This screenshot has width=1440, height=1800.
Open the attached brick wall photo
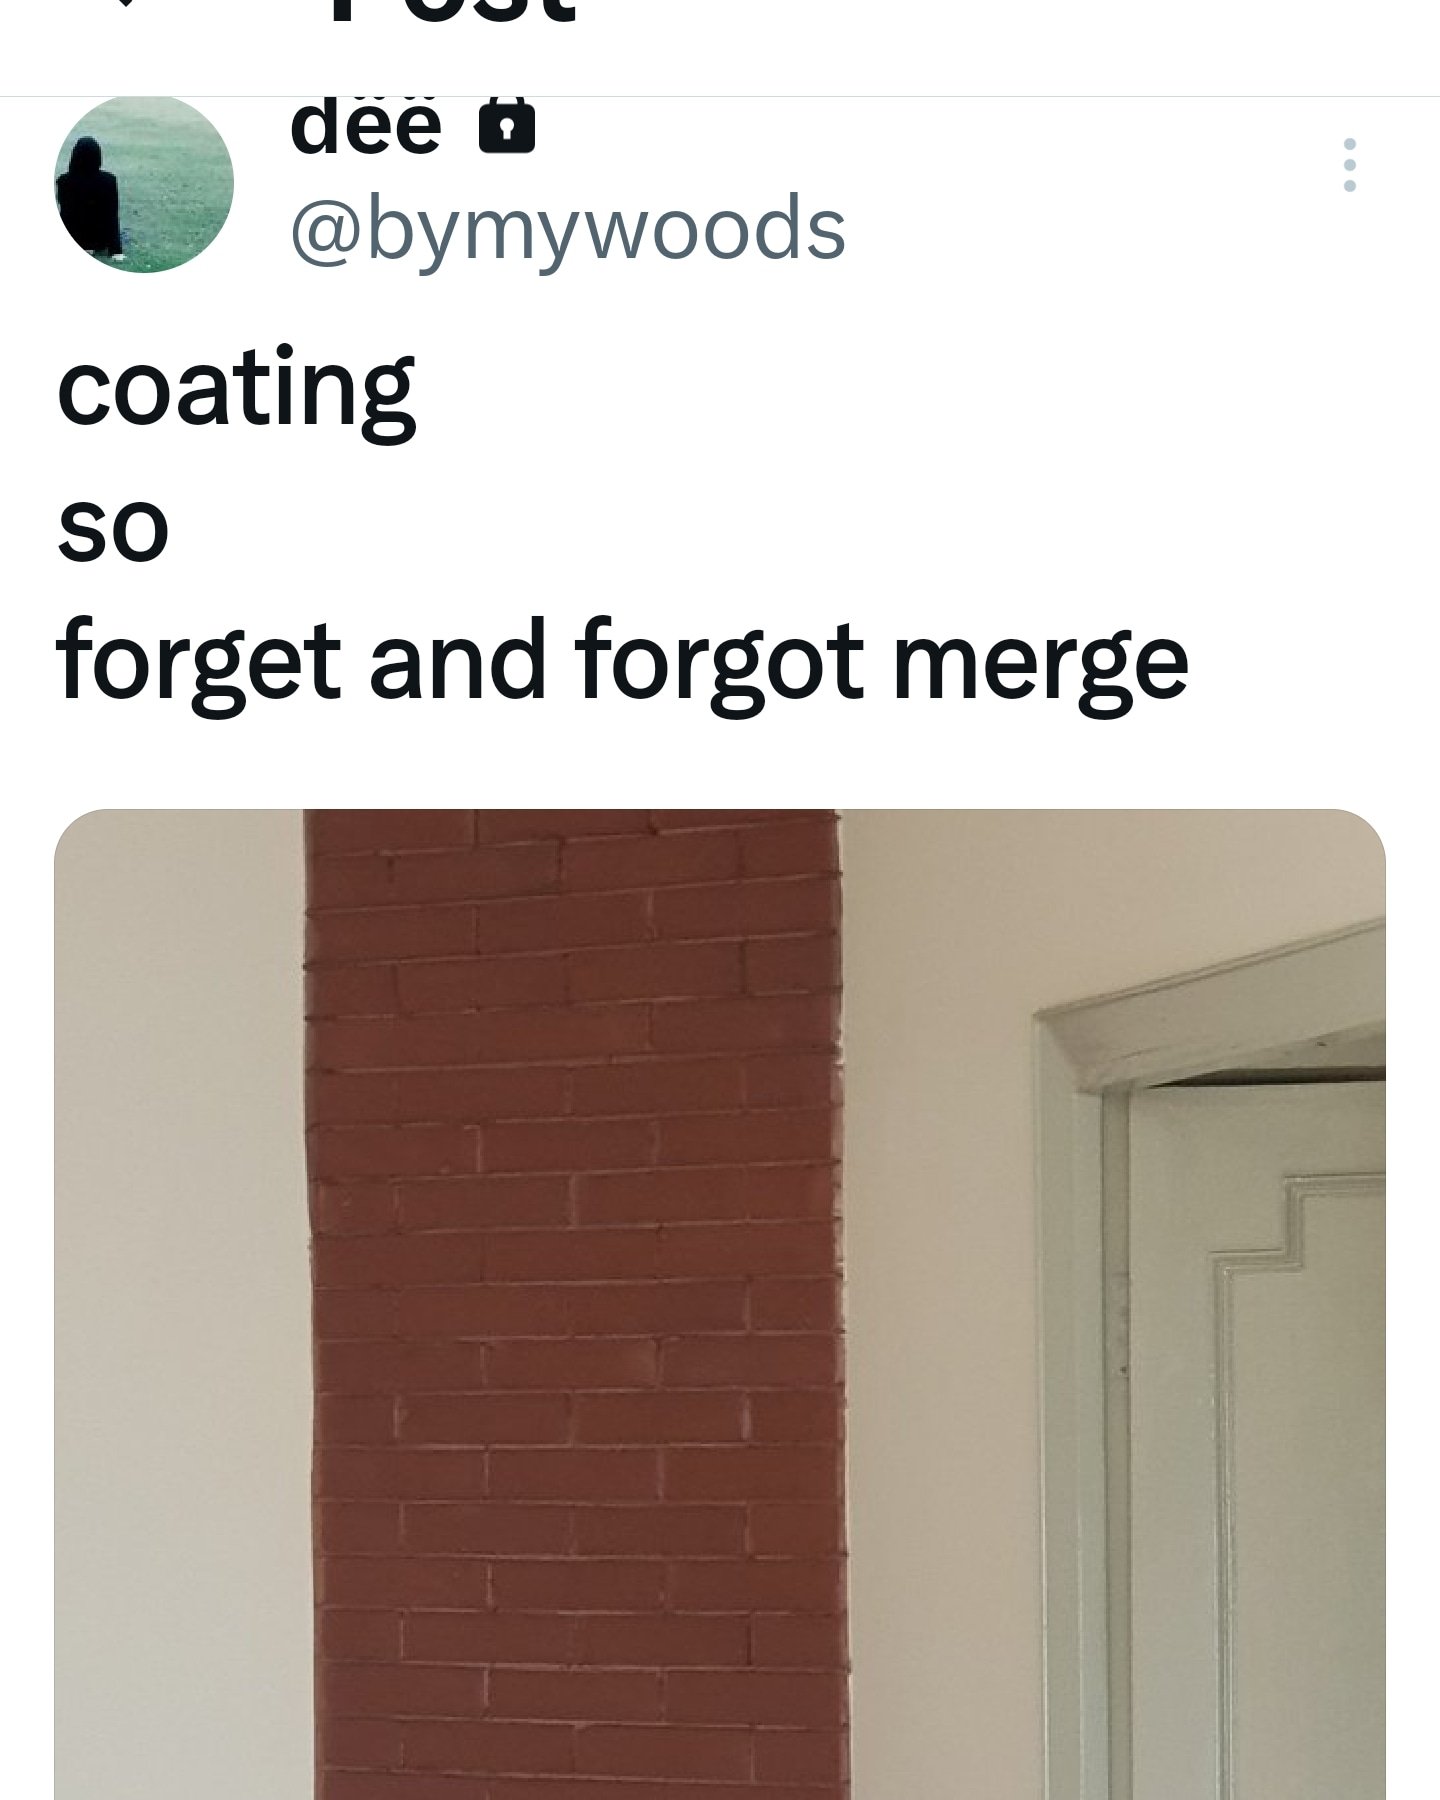(x=720, y=1304)
